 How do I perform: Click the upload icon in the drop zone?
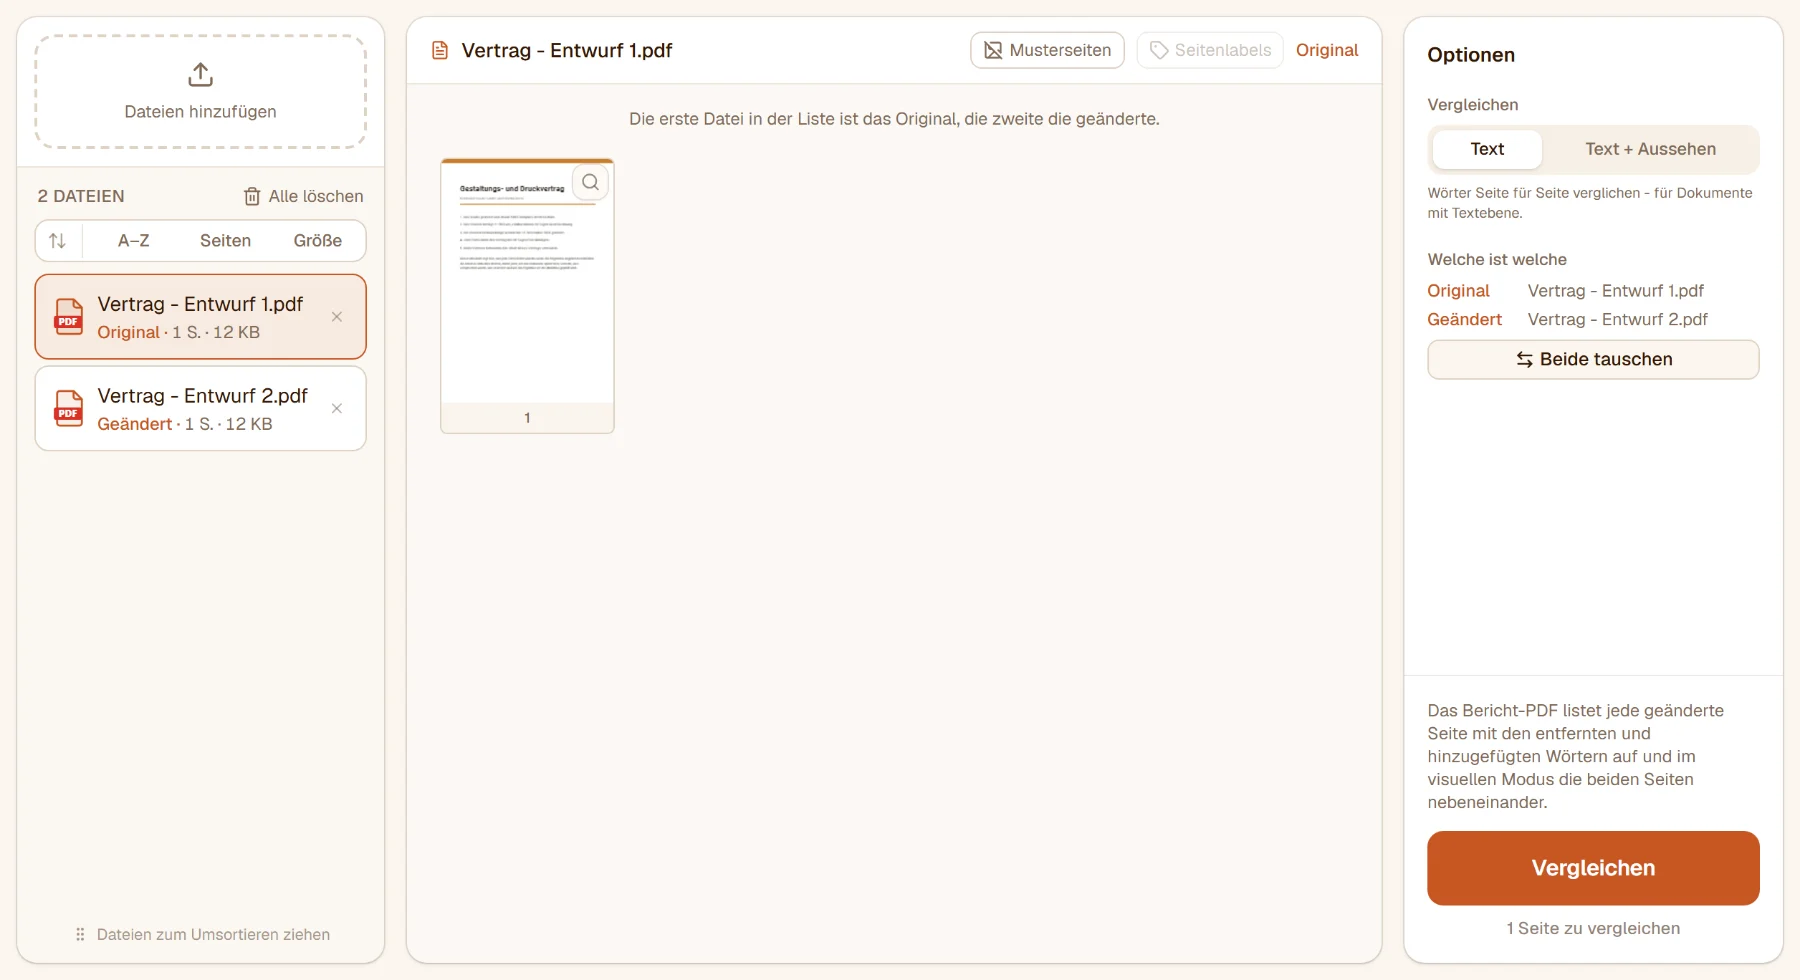point(201,75)
